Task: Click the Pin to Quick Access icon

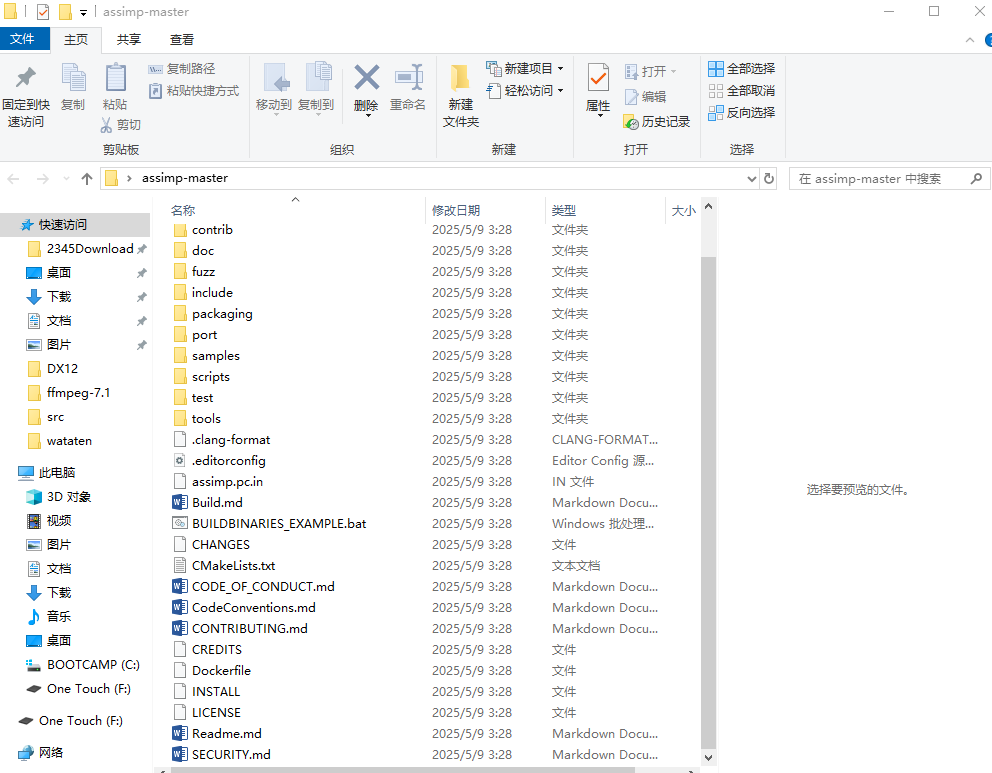Action: [25, 78]
